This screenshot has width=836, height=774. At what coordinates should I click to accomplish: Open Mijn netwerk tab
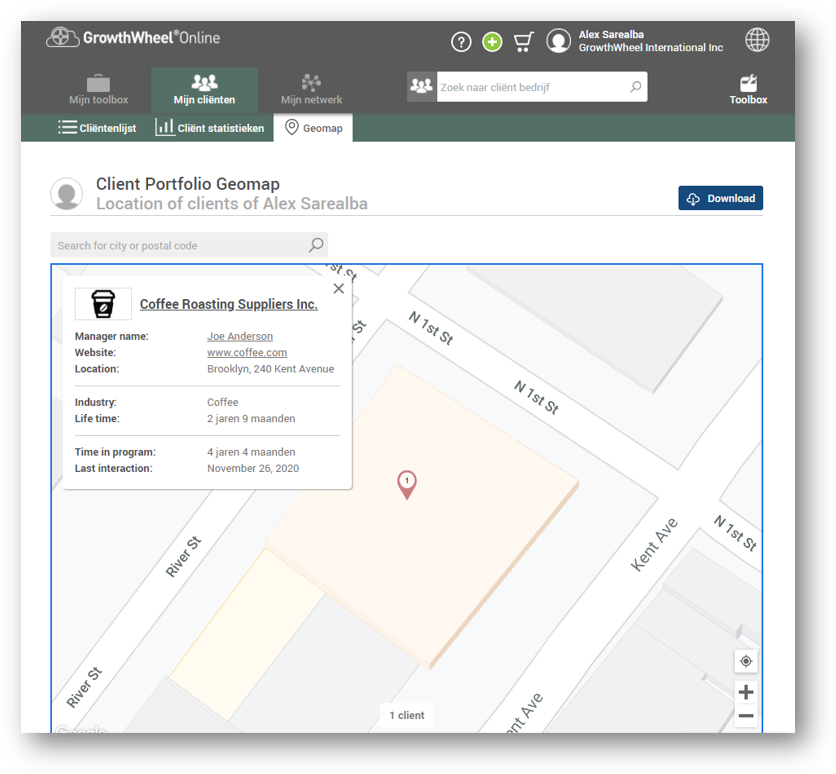pyautogui.click(x=311, y=90)
